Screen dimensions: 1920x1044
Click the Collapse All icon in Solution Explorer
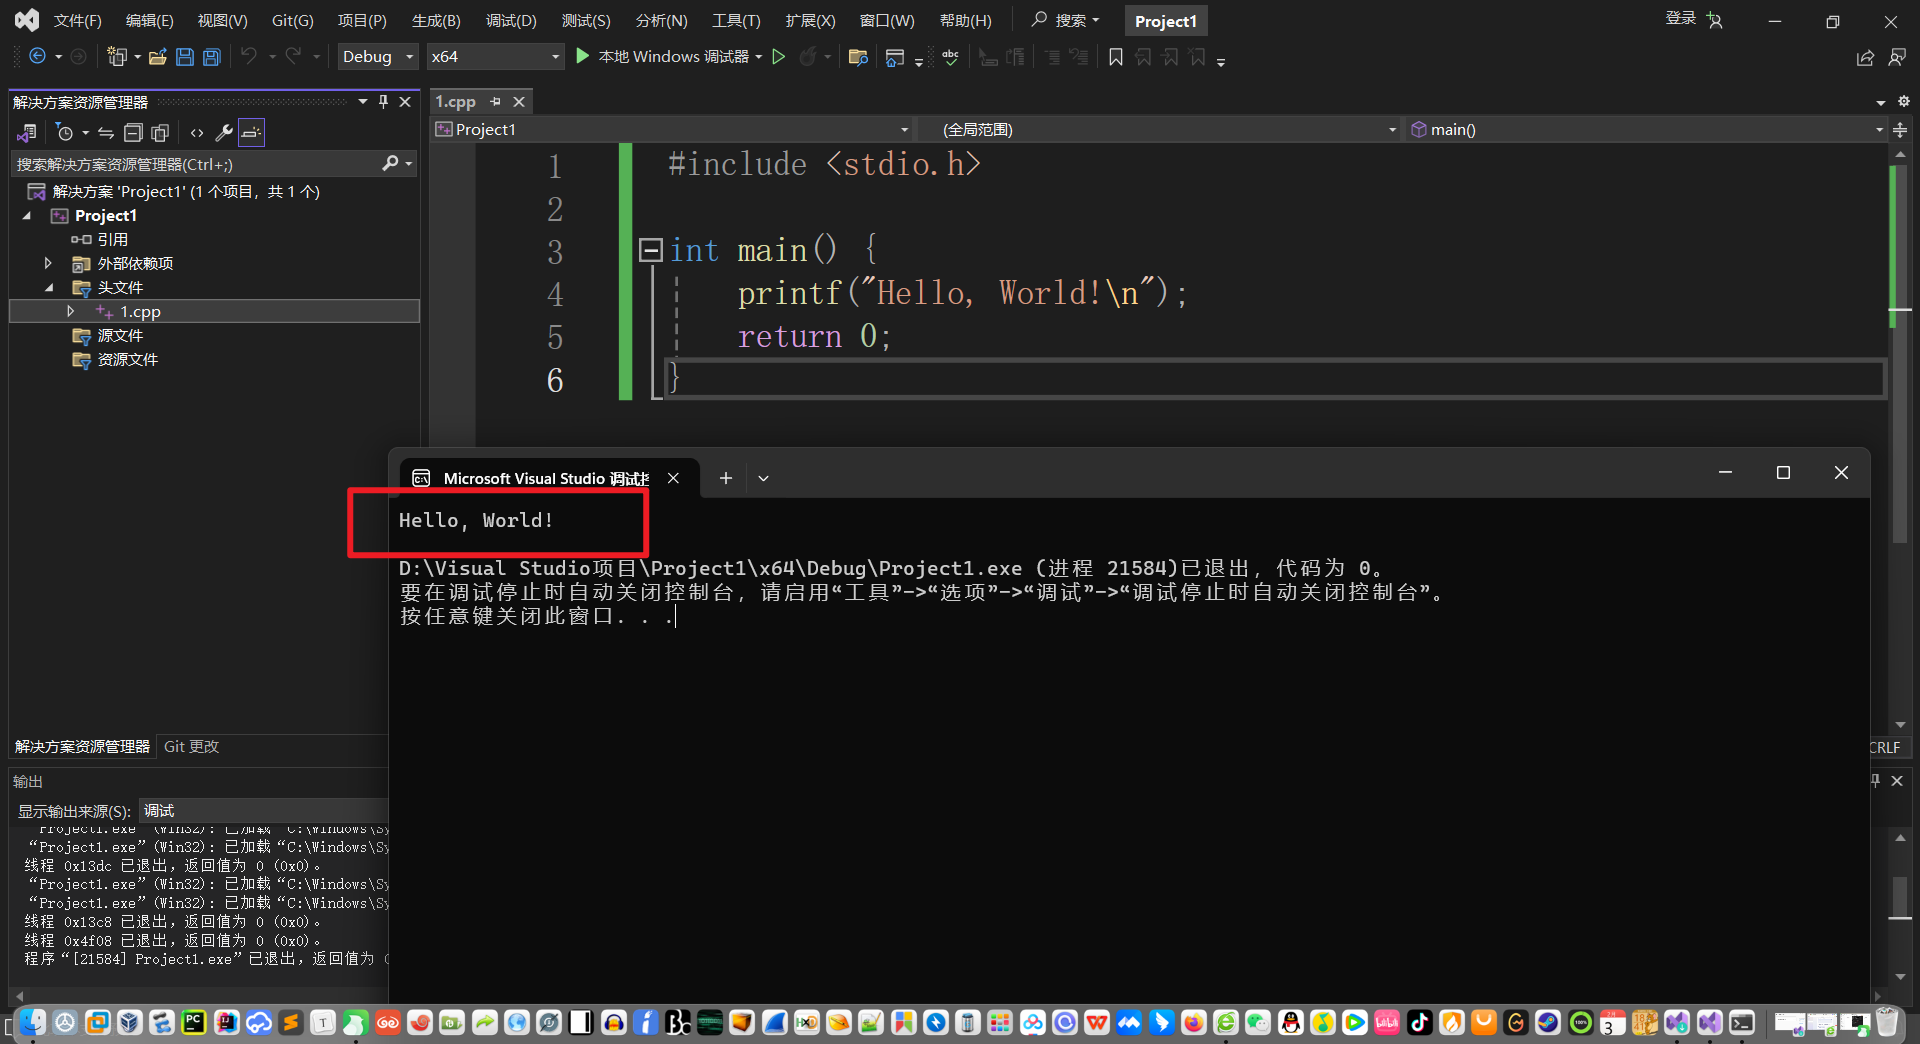pyautogui.click(x=133, y=133)
